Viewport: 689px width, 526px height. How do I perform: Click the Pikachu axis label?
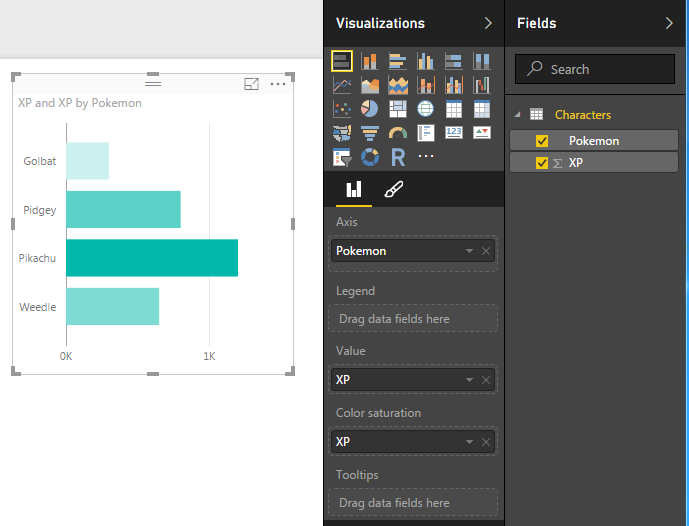click(37, 258)
